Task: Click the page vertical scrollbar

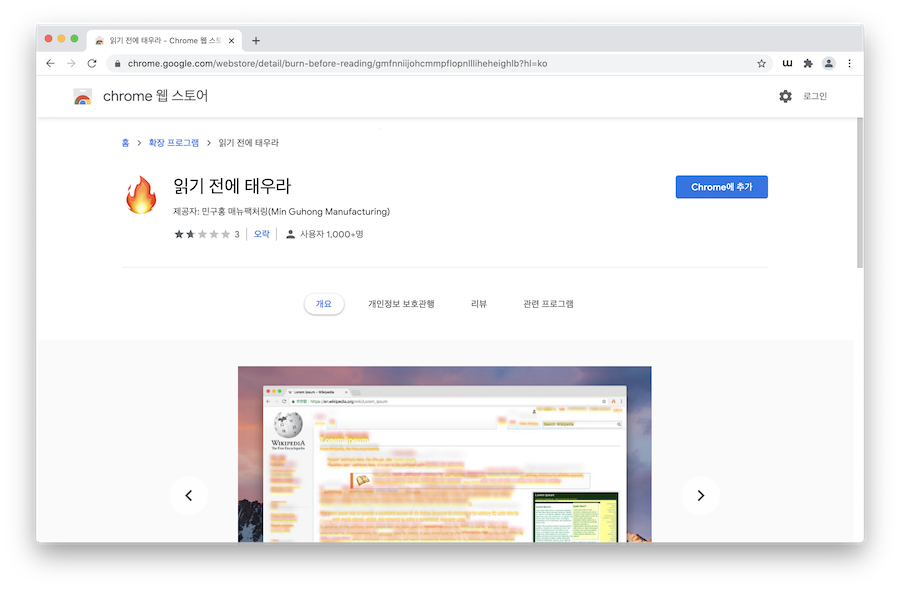Action: click(859, 193)
